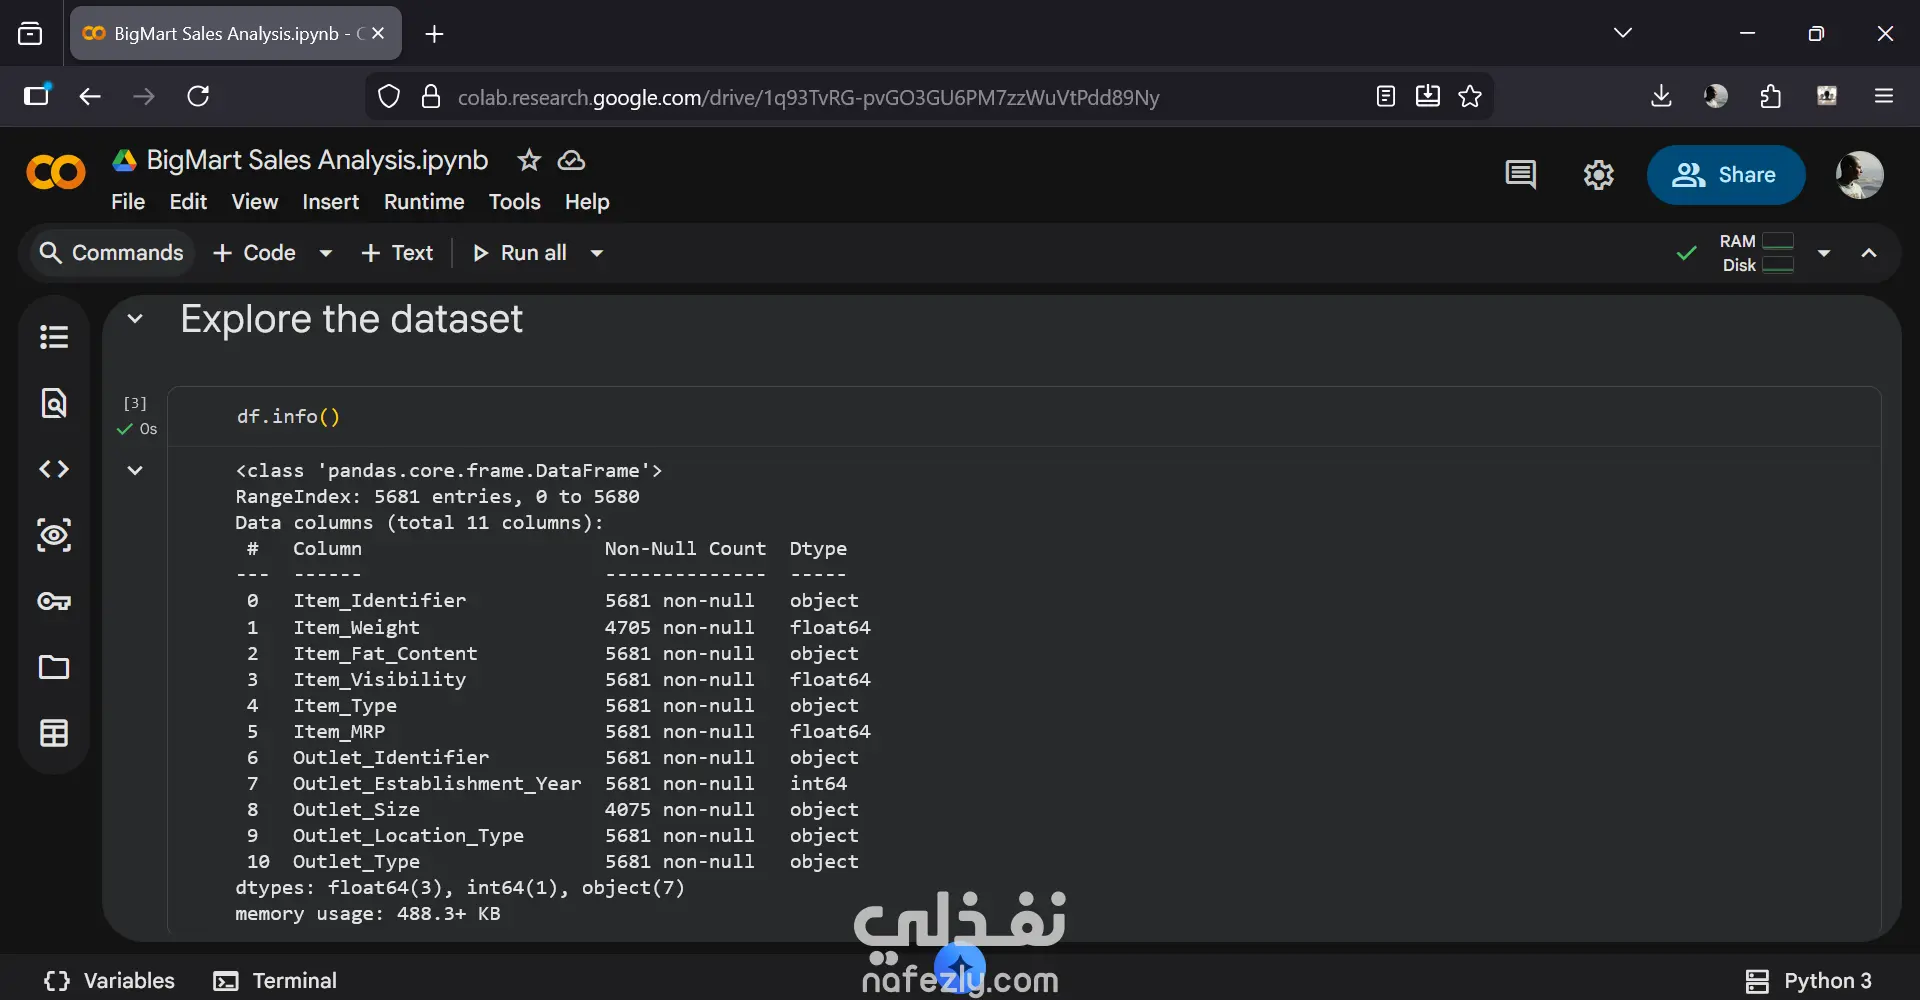Open browser downloads
Image resolution: width=1920 pixels, height=1000 pixels.
(1661, 96)
